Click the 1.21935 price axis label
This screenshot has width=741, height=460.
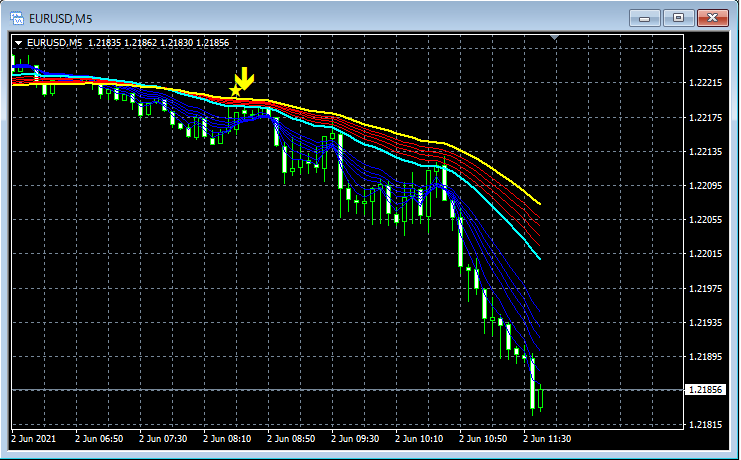click(x=706, y=322)
